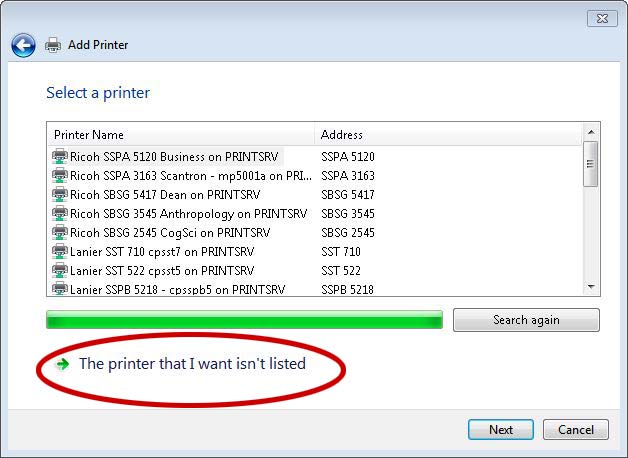The image size is (628, 458).
Task: Click the Ricoh SBSG 3545 Anthropology printer icon
Action: point(60,213)
